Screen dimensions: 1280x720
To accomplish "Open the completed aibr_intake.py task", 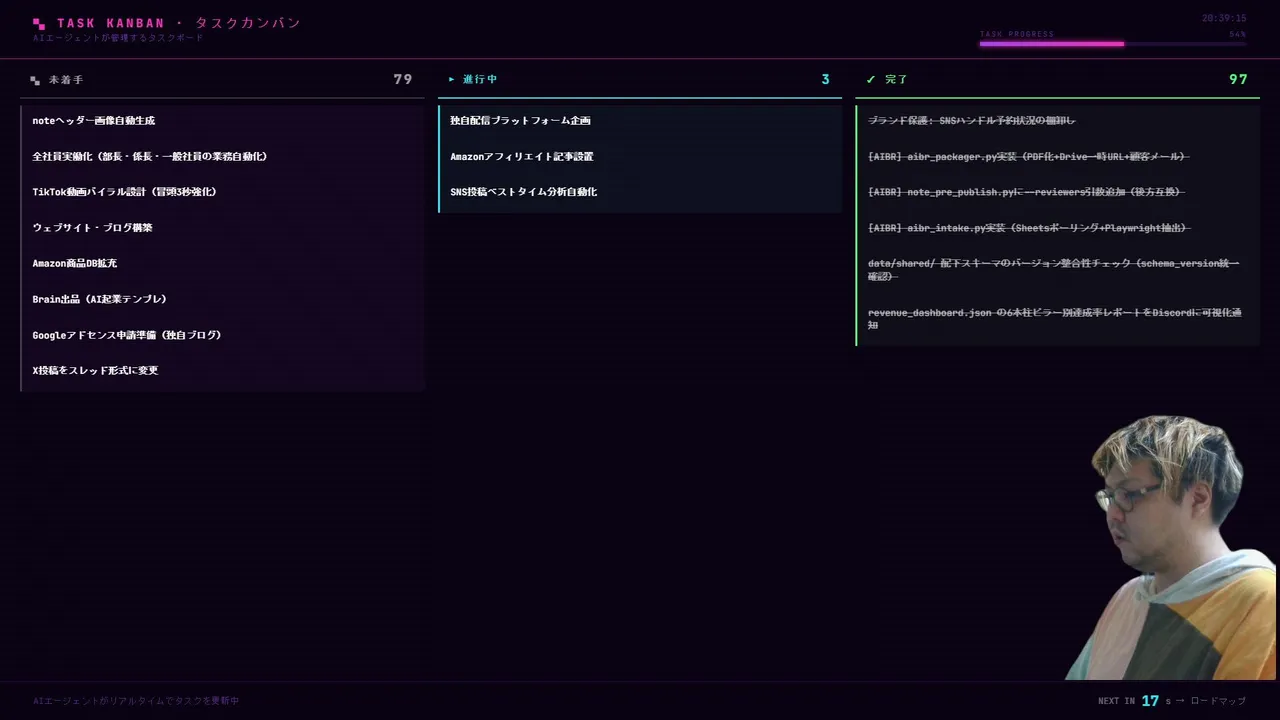I will (x=1058, y=228).
